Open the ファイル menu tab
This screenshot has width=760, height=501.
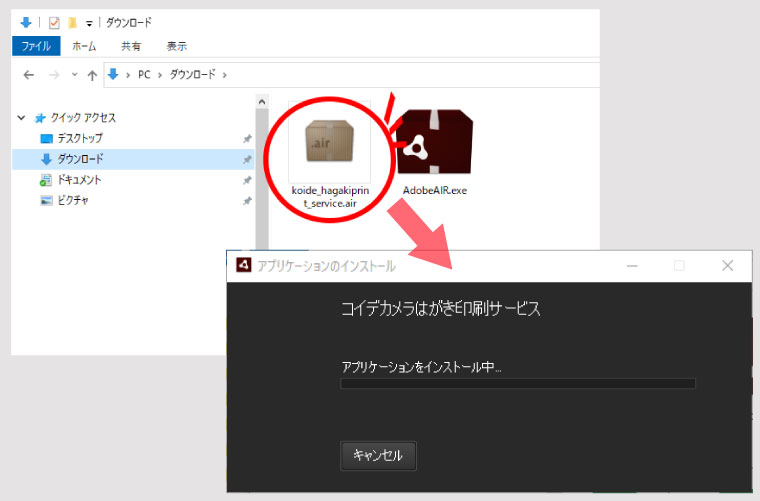36,46
